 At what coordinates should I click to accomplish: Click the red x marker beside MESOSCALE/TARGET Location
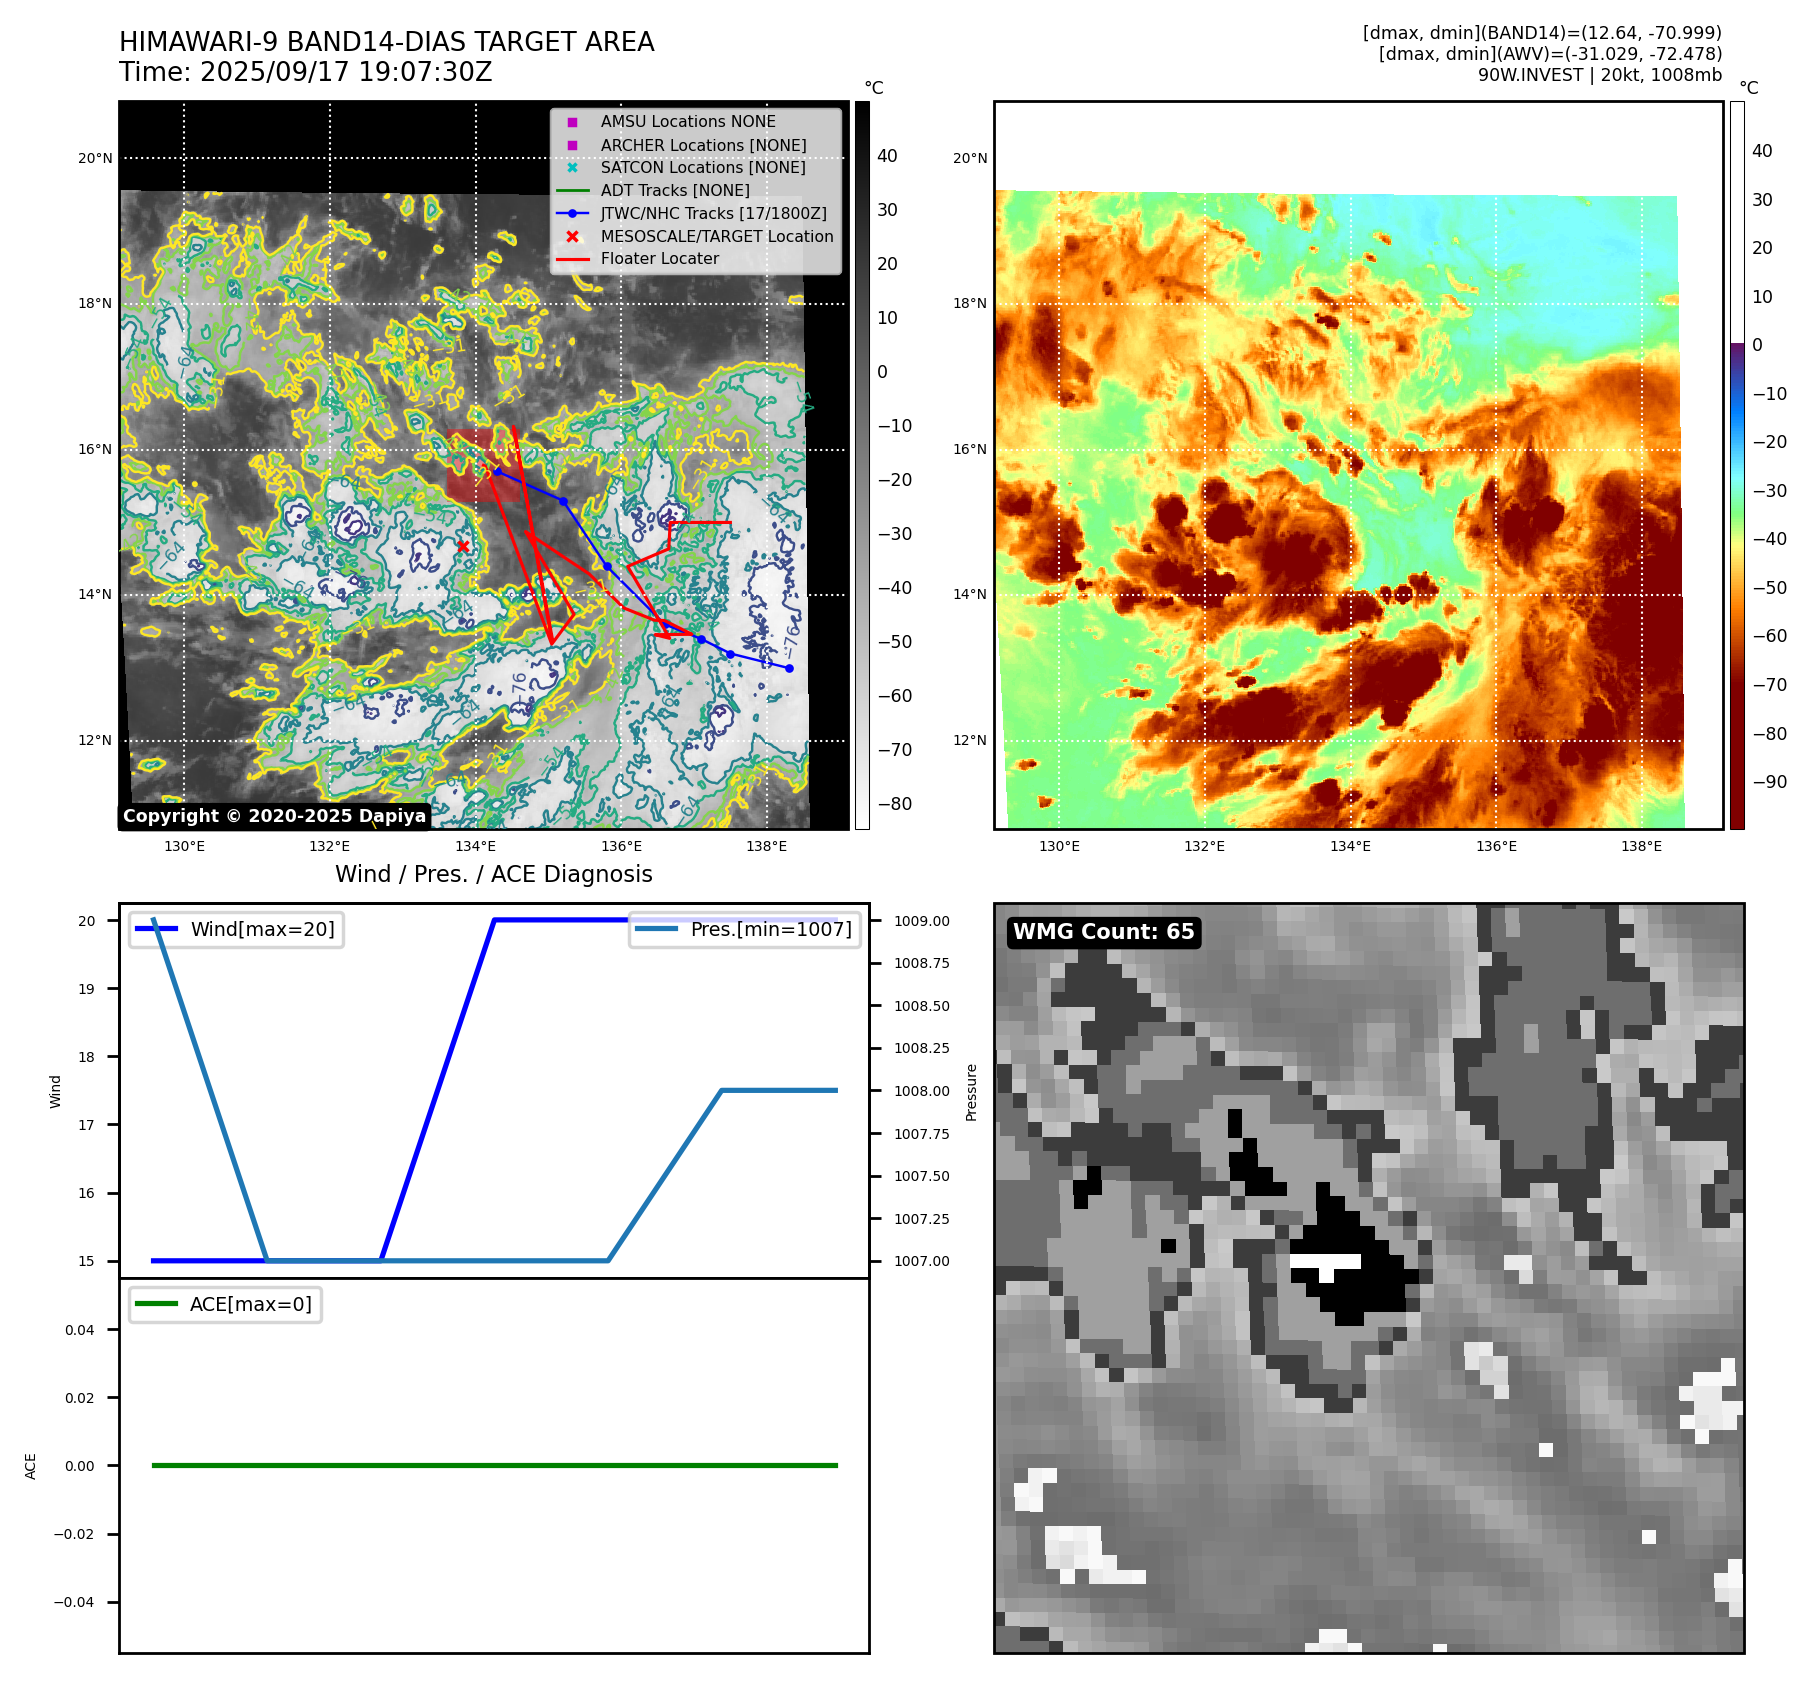572,237
